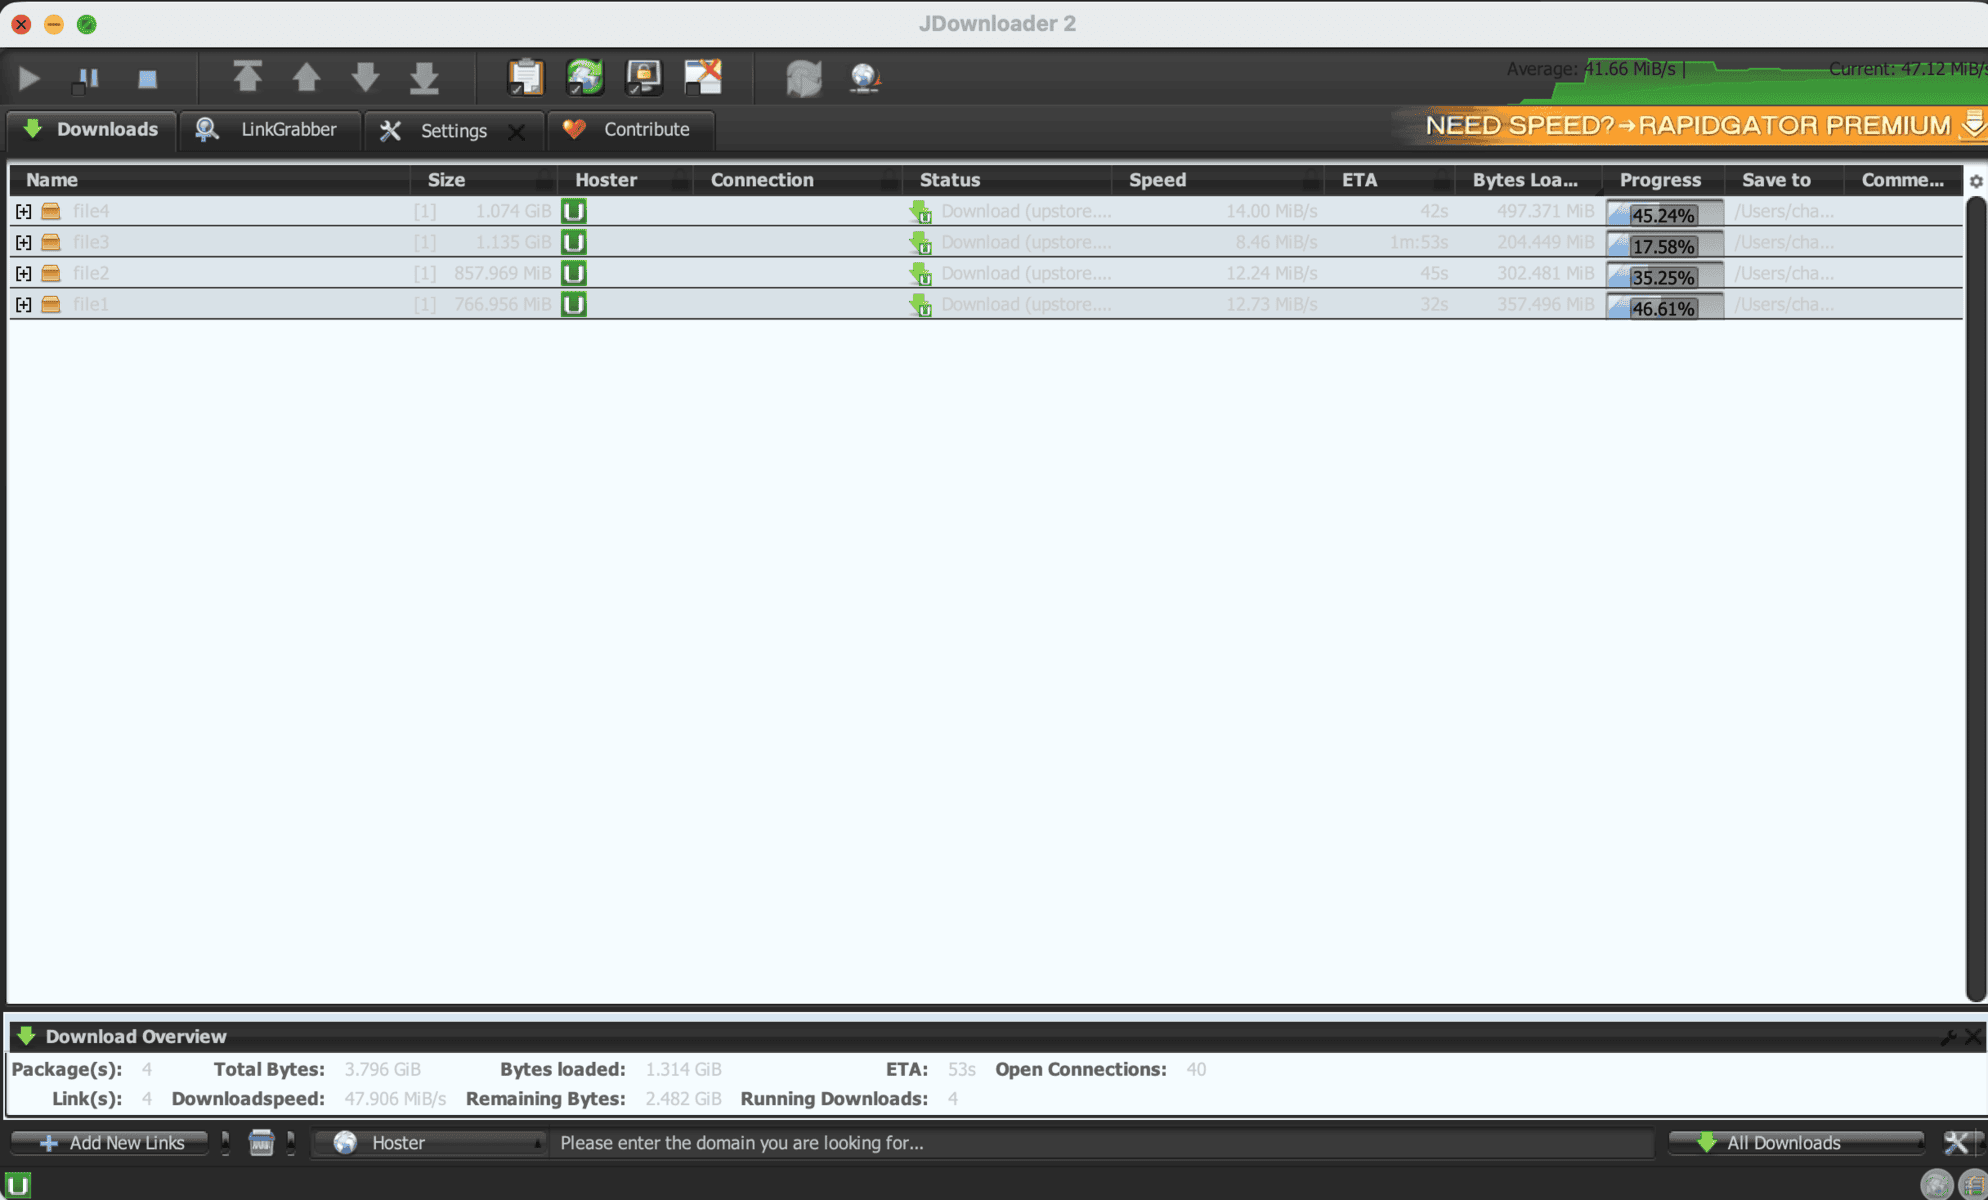Sort by the Bytes Loaded column header

[x=1529, y=180]
